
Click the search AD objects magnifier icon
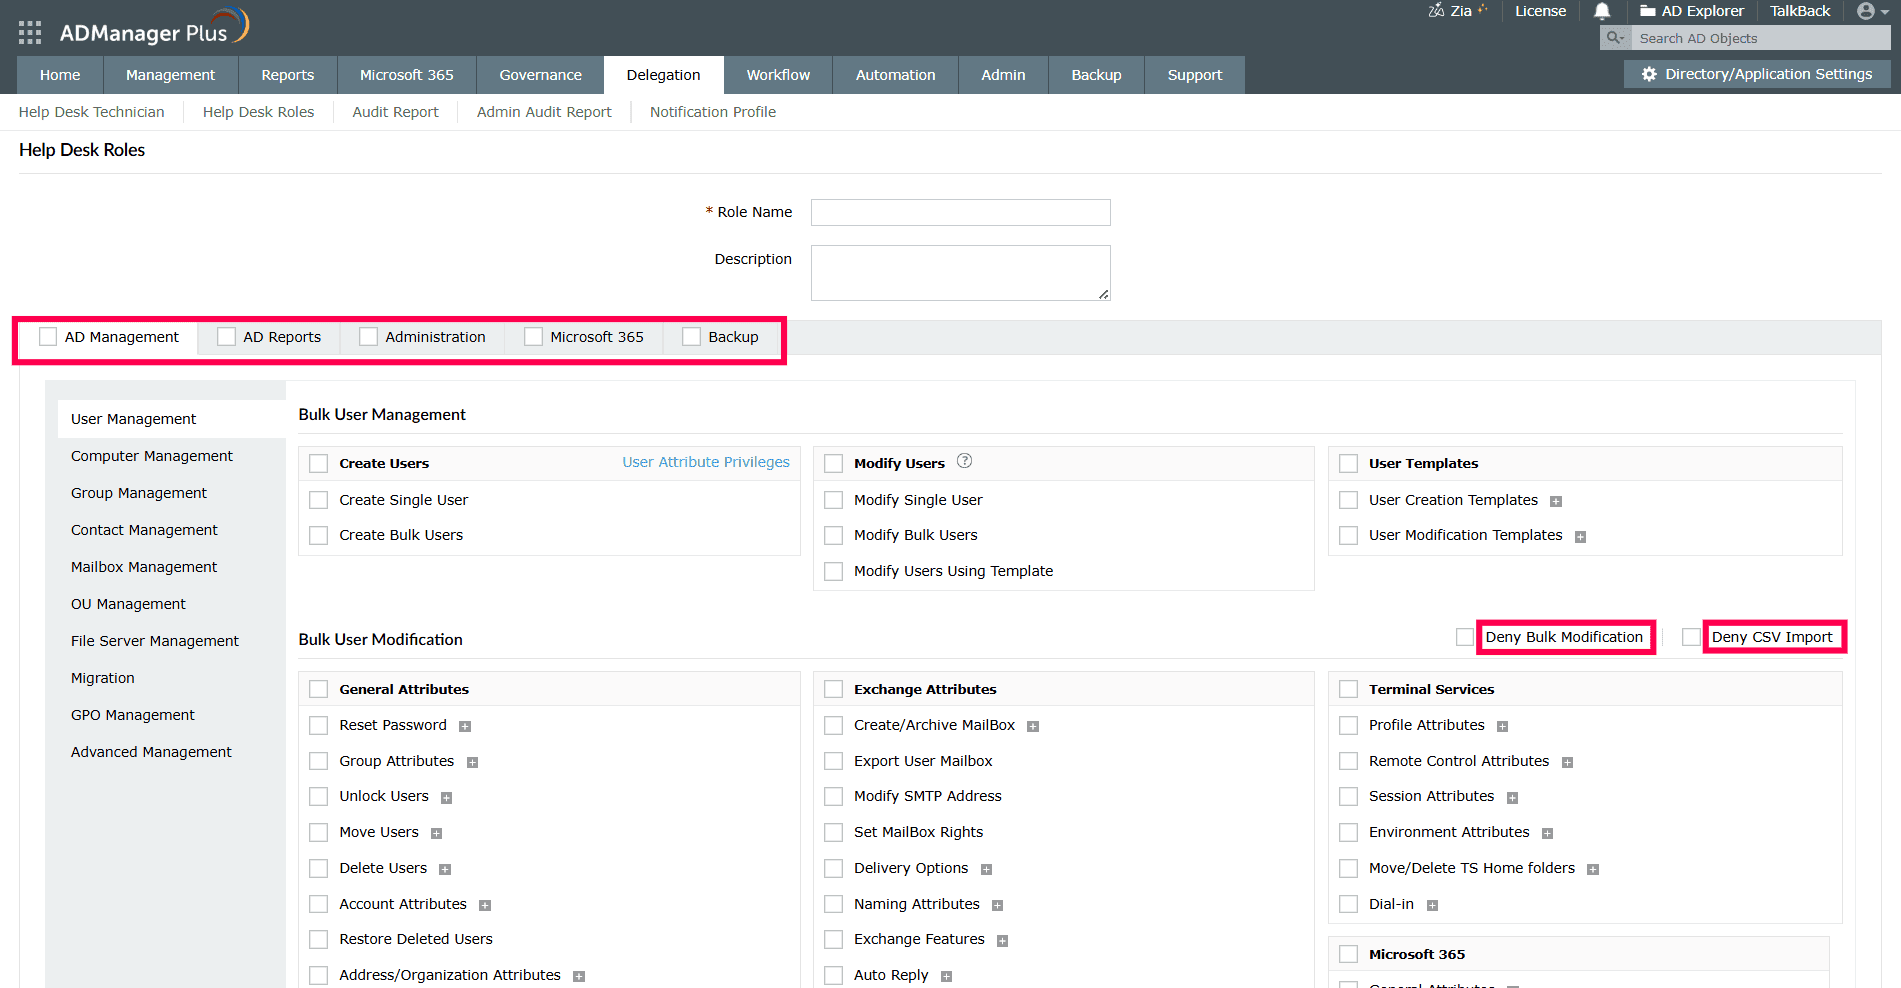coord(1615,38)
